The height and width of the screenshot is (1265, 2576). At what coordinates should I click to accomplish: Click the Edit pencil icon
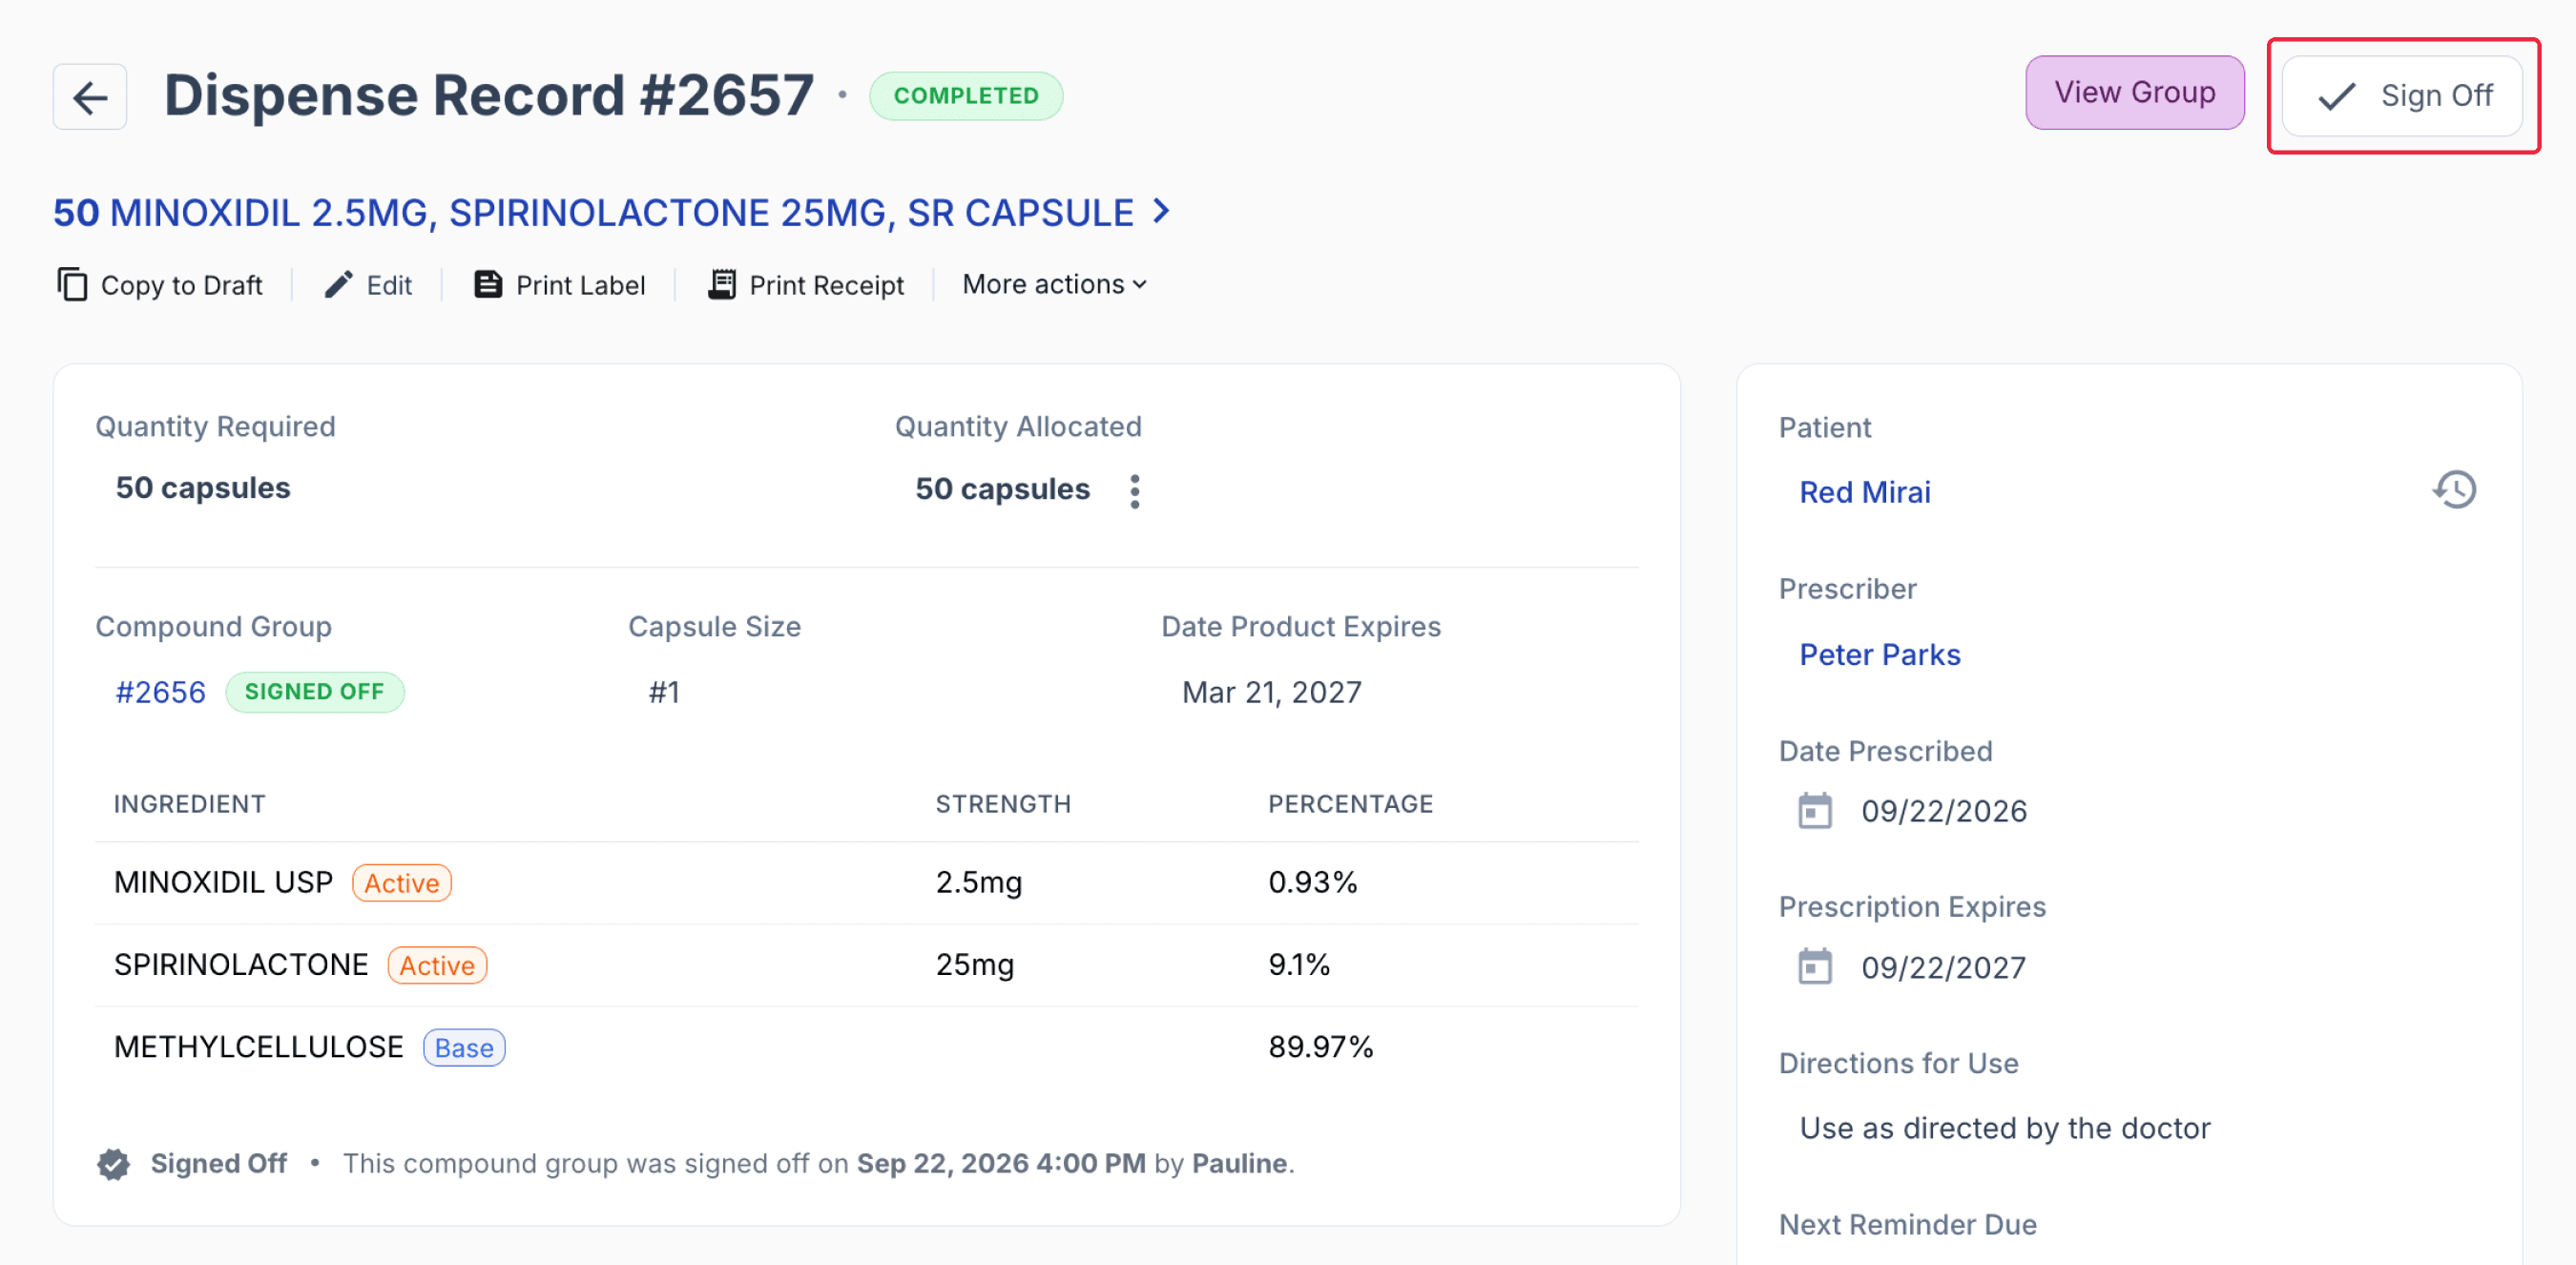click(338, 285)
